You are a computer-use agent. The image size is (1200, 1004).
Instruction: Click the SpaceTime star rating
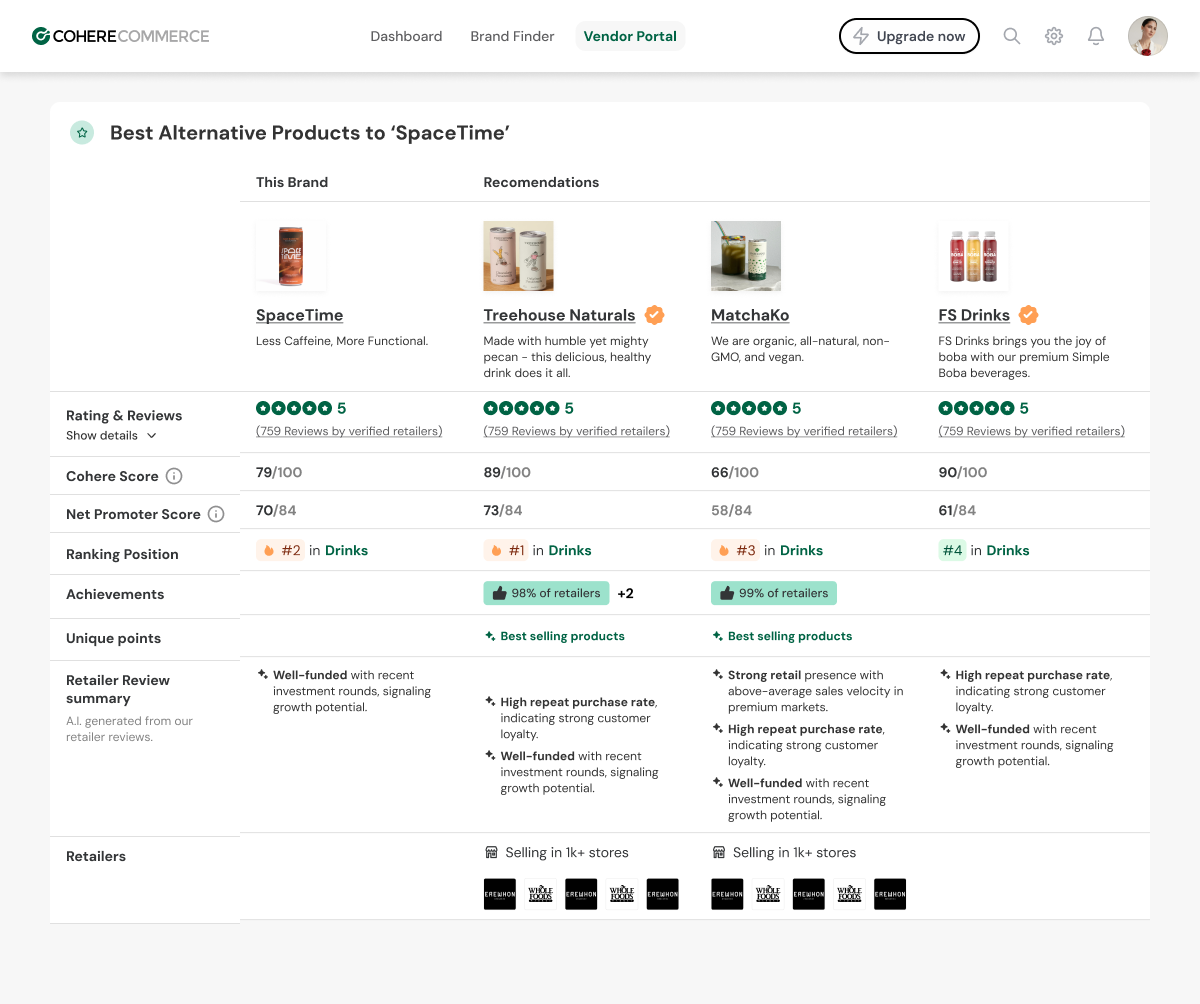(x=294, y=408)
